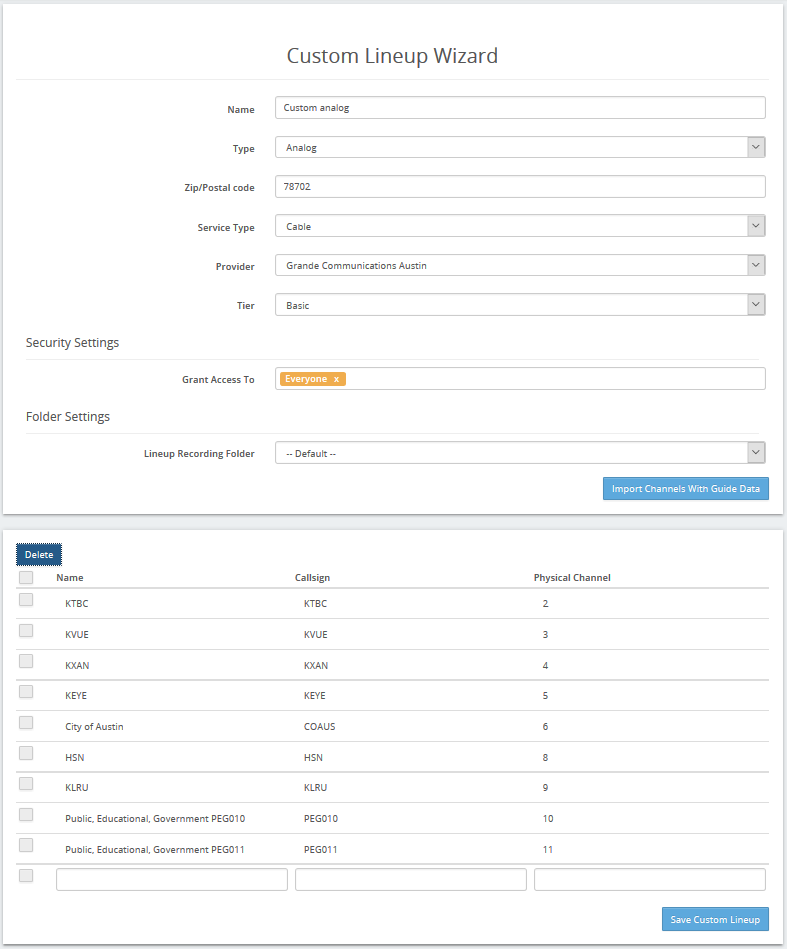Click the new channel Name input

(172, 879)
